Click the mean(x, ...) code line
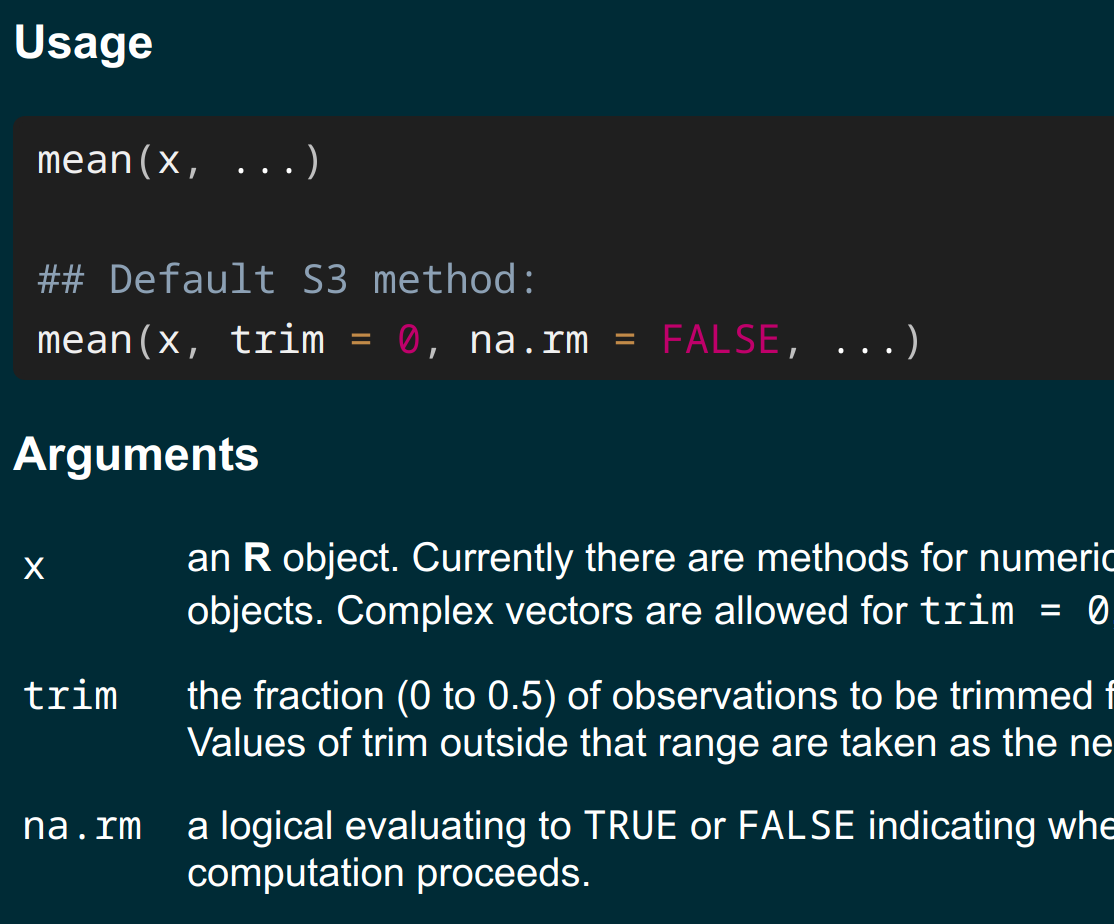1114x924 pixels. pos(179,161)
